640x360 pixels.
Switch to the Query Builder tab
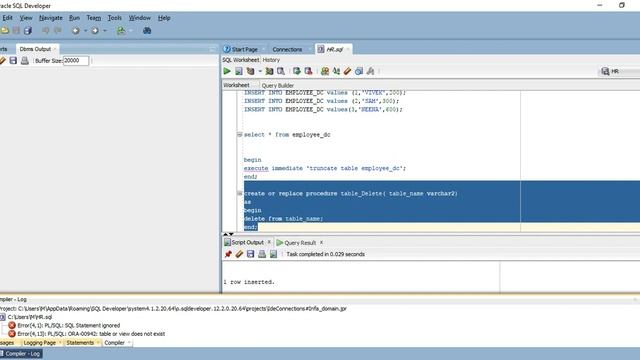278,85
